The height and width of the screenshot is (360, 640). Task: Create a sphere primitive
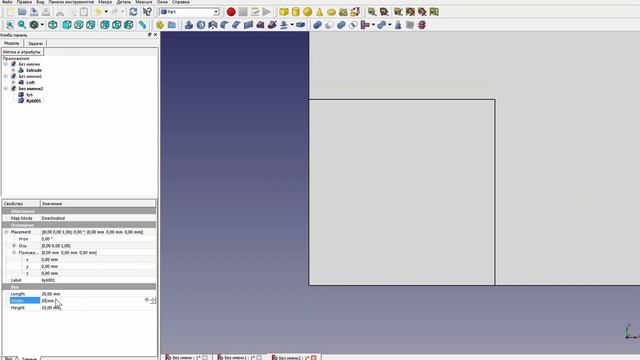pyautogui.click(x=307, y=12)
